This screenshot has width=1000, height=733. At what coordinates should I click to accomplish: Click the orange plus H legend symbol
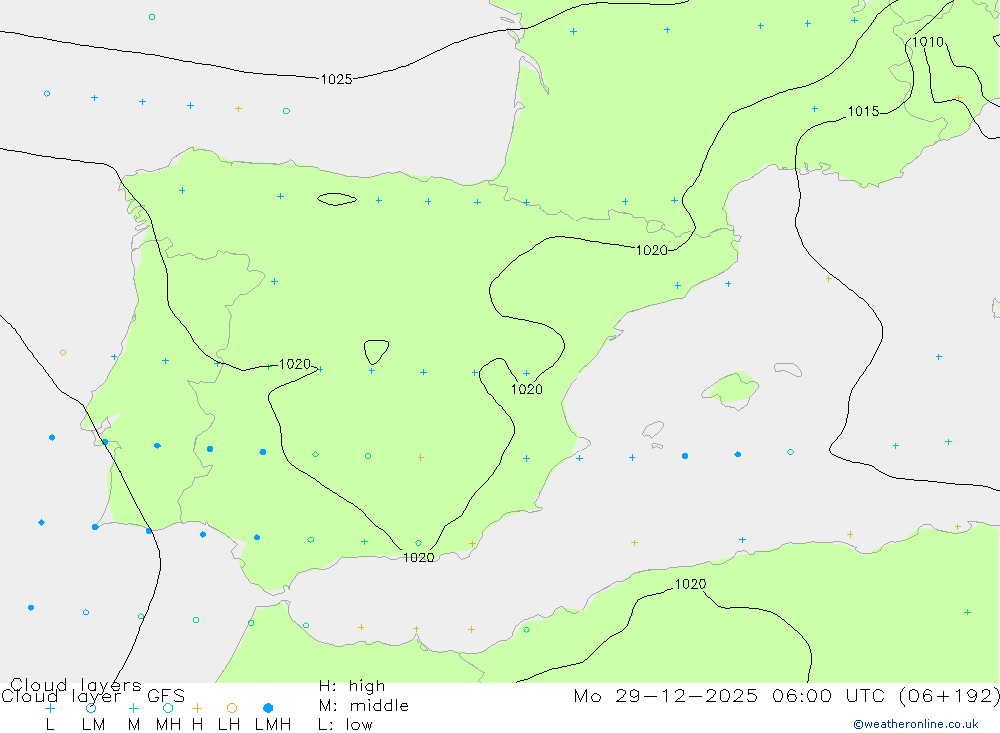click(x=197, y=708)
